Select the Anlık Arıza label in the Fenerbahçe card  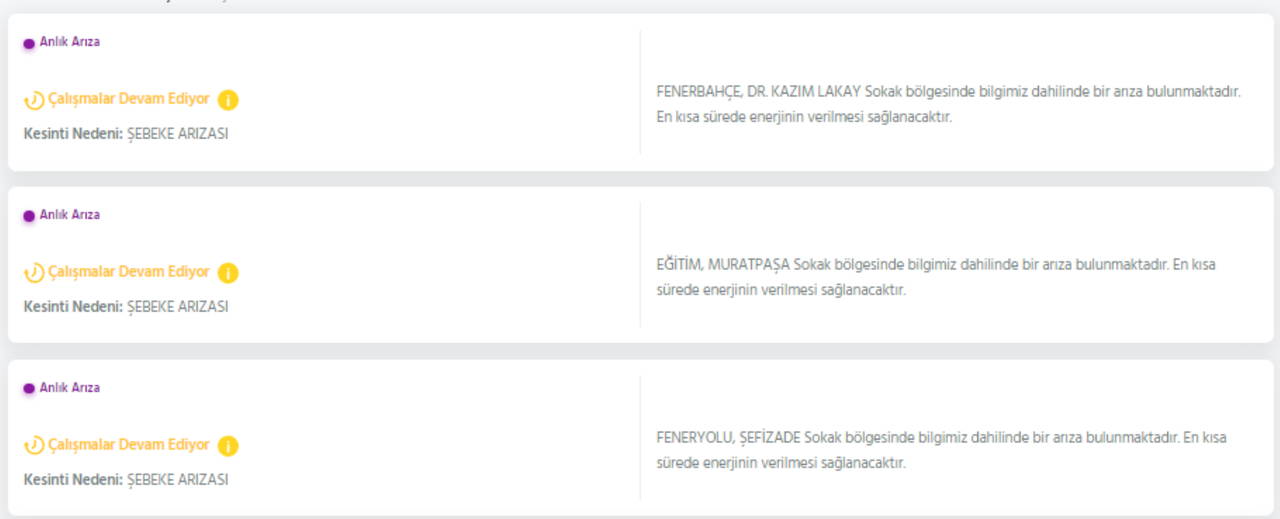[69, 42]
